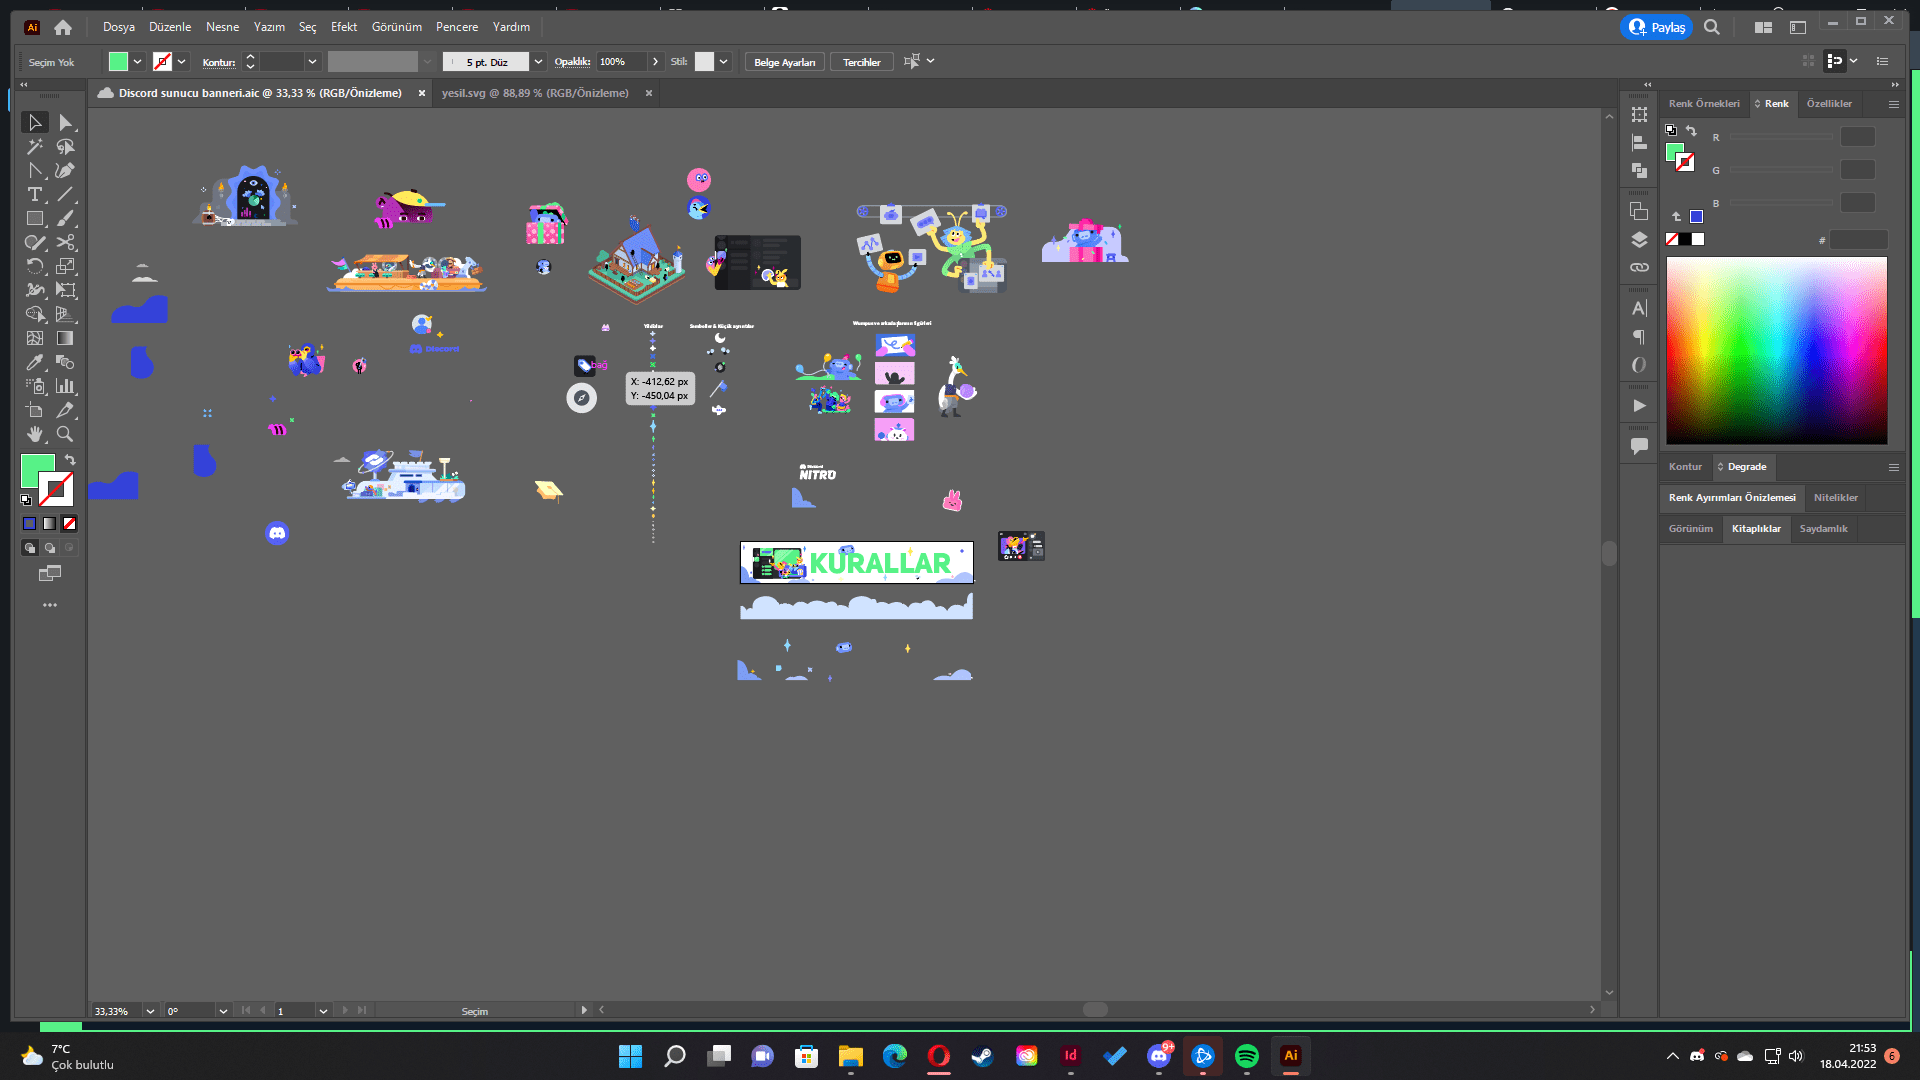Open the Layers panel from dock
The height and width of the screenshot is (1080, 1920).
[x=1639, y=240]
